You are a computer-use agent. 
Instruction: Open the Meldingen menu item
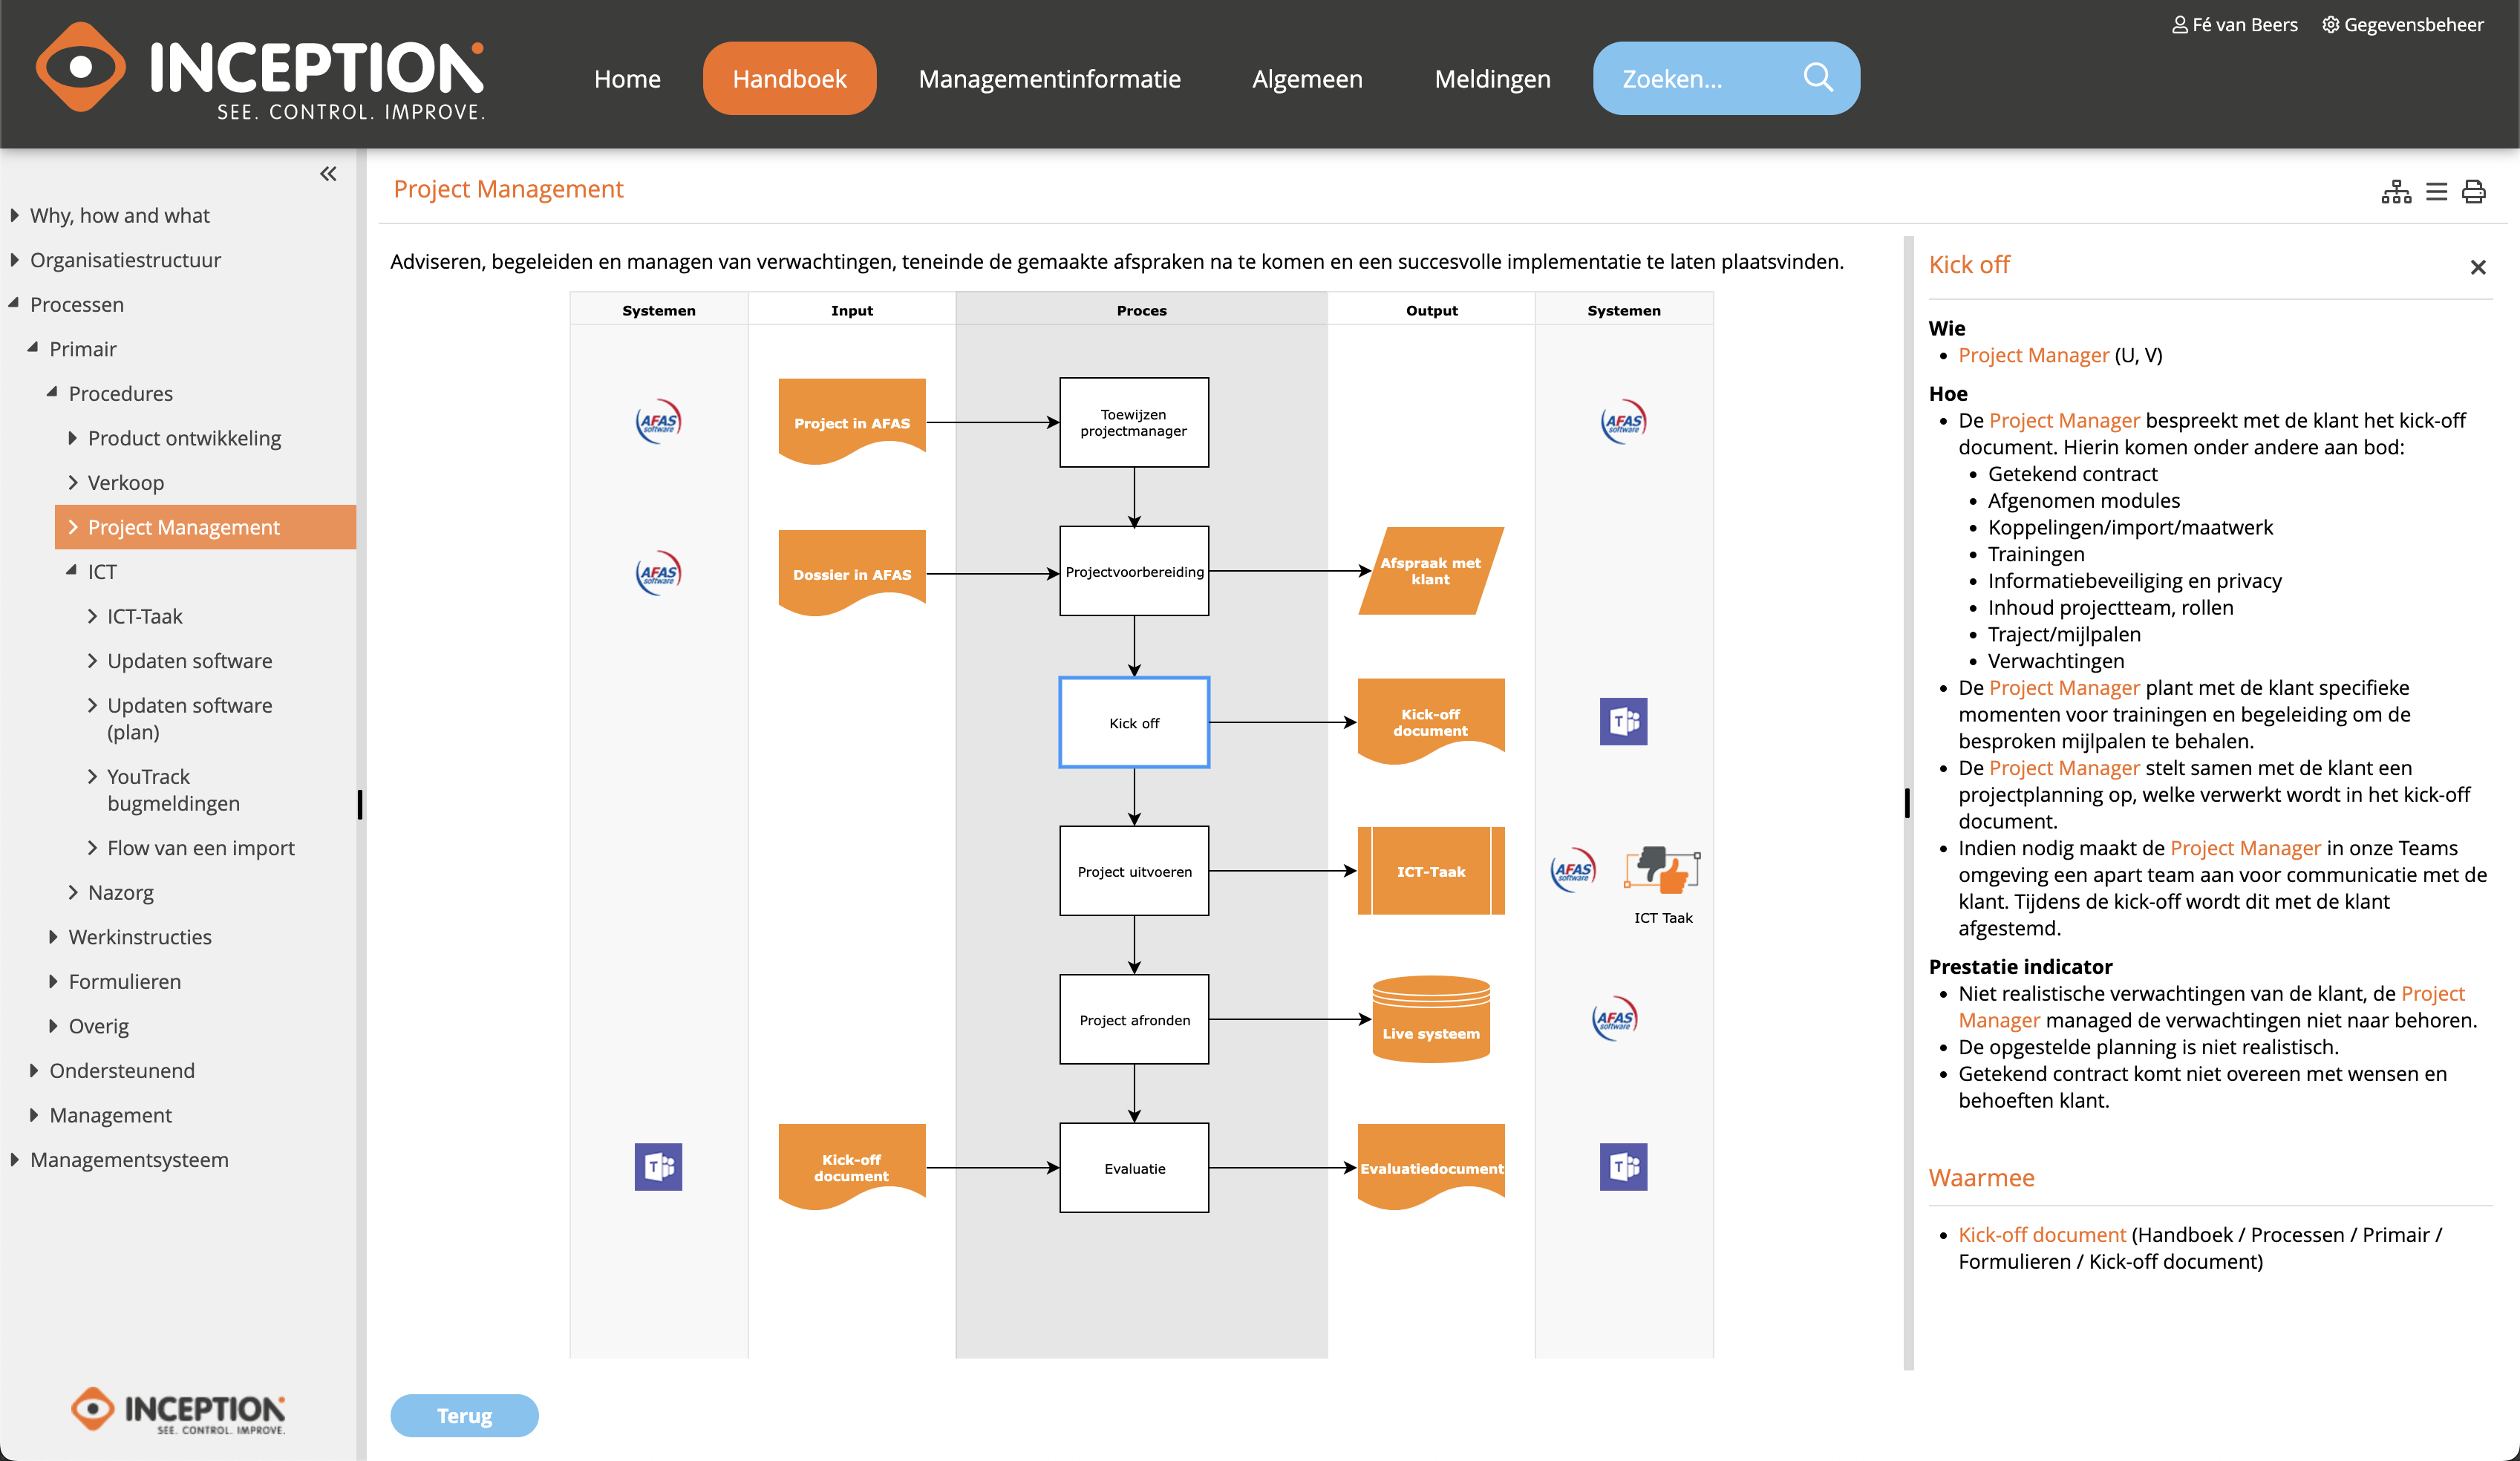[x=1492, y=78]
